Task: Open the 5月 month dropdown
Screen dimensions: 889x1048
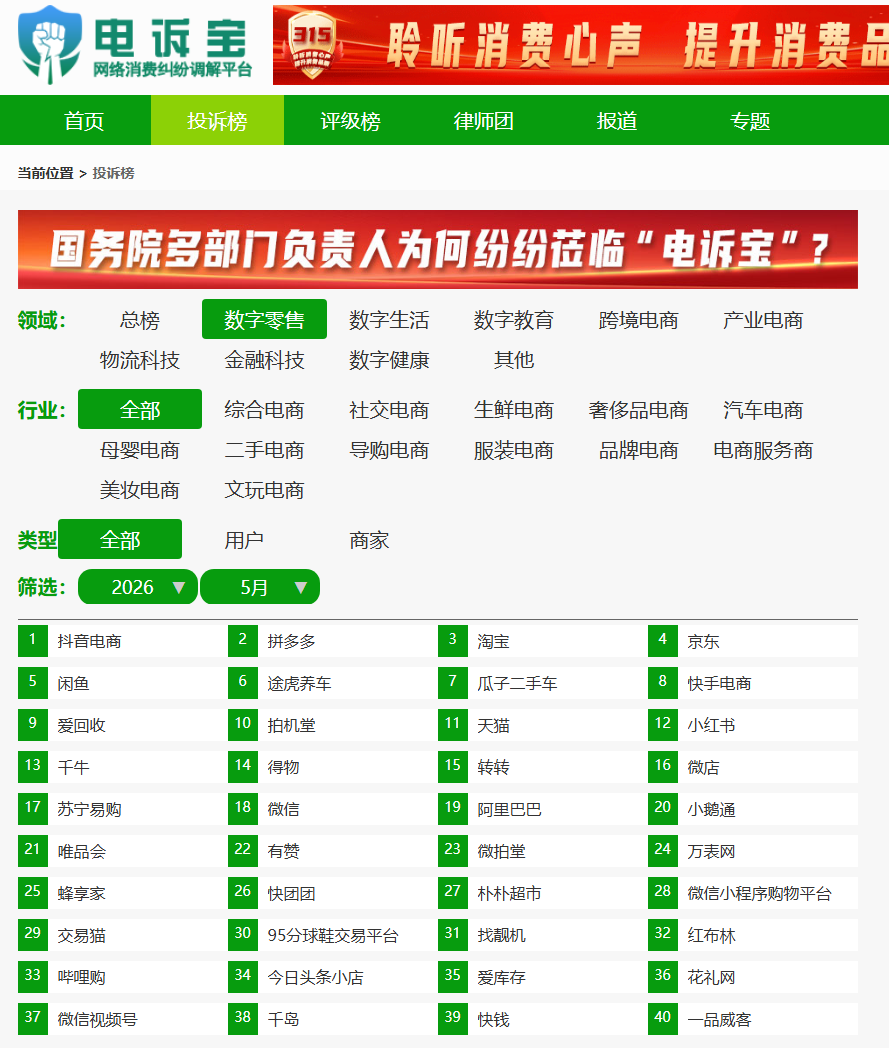Action: (x=260, y=587)
